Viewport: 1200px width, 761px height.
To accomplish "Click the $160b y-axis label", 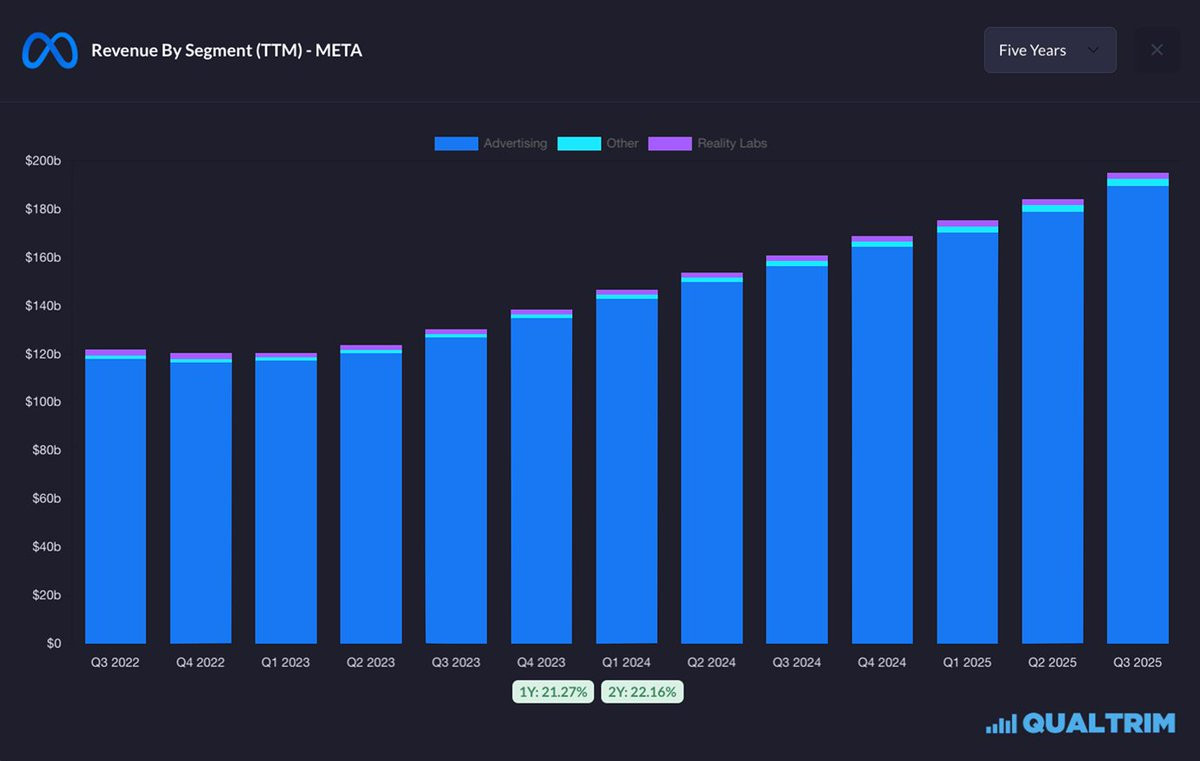I will (43, 257).
